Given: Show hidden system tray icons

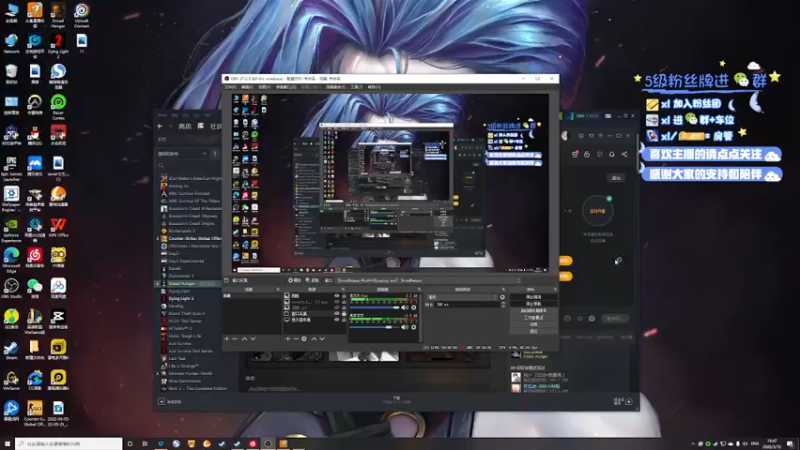Looking at the screenshot, I should pyautogui.click(x=693, y=444).
